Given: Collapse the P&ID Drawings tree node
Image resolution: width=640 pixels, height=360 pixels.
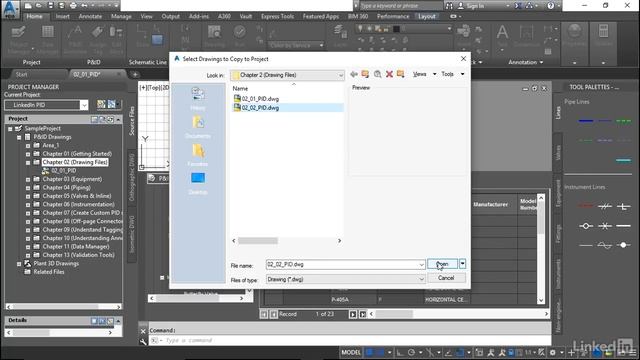Looking at the screenshot, I should pyautogui.click(x=19, y=138).
